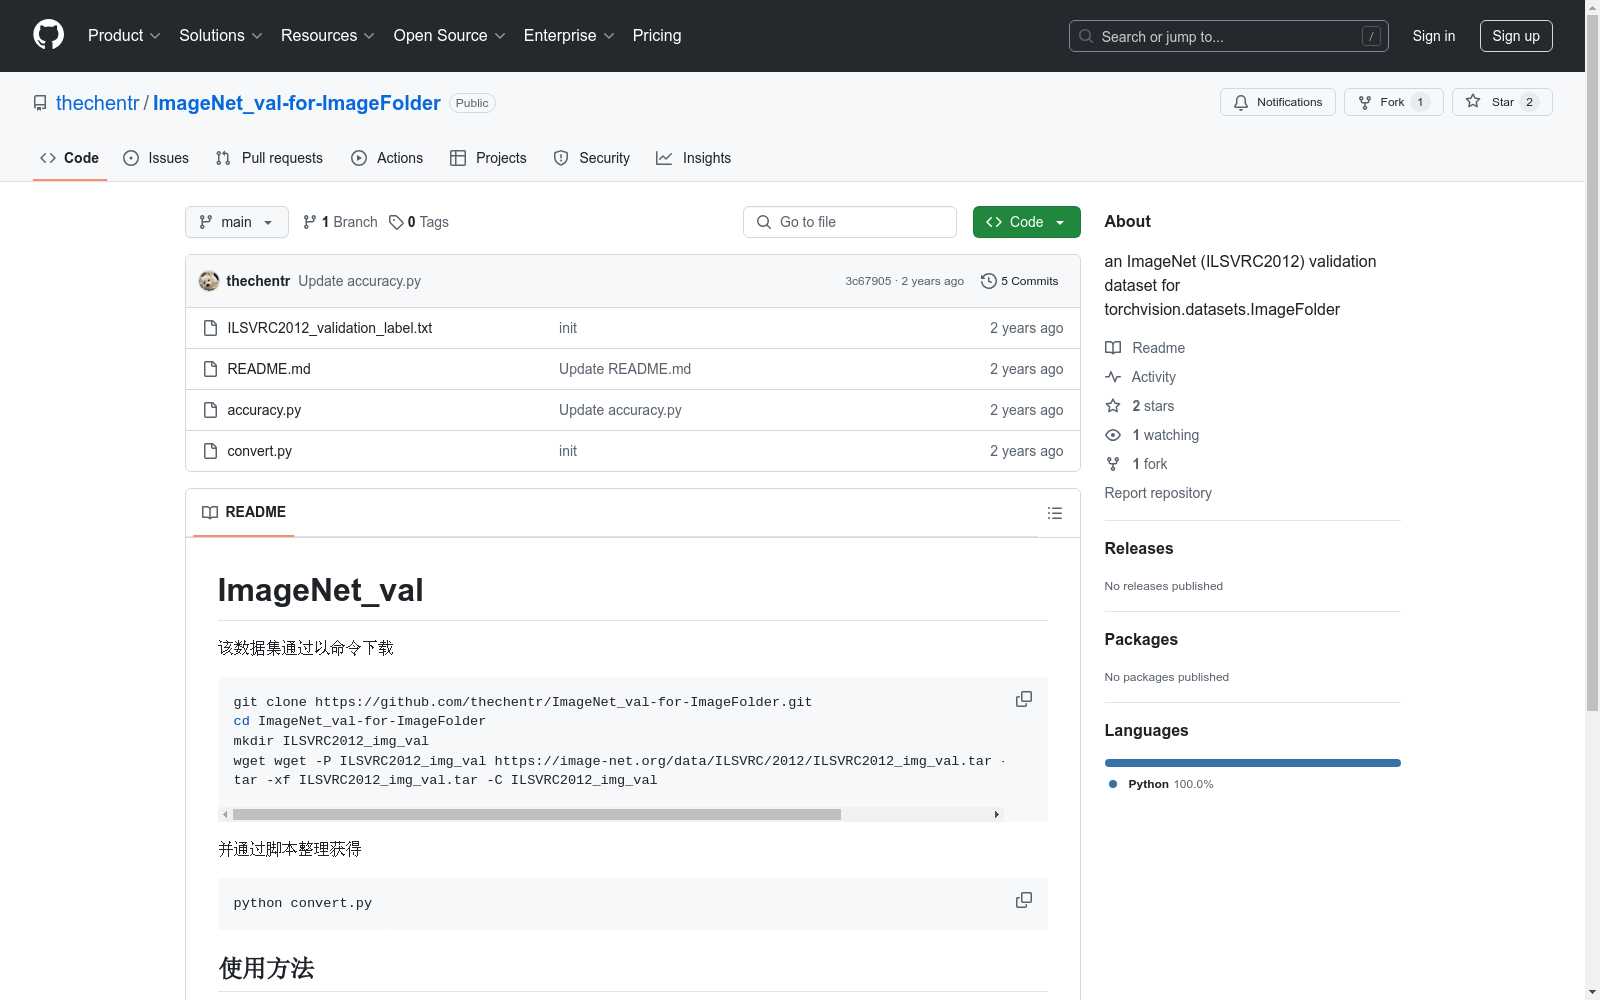The image size is (1600, 1000).
Task: Expand the Solutions menu
Action: click(x=221, y=36)
